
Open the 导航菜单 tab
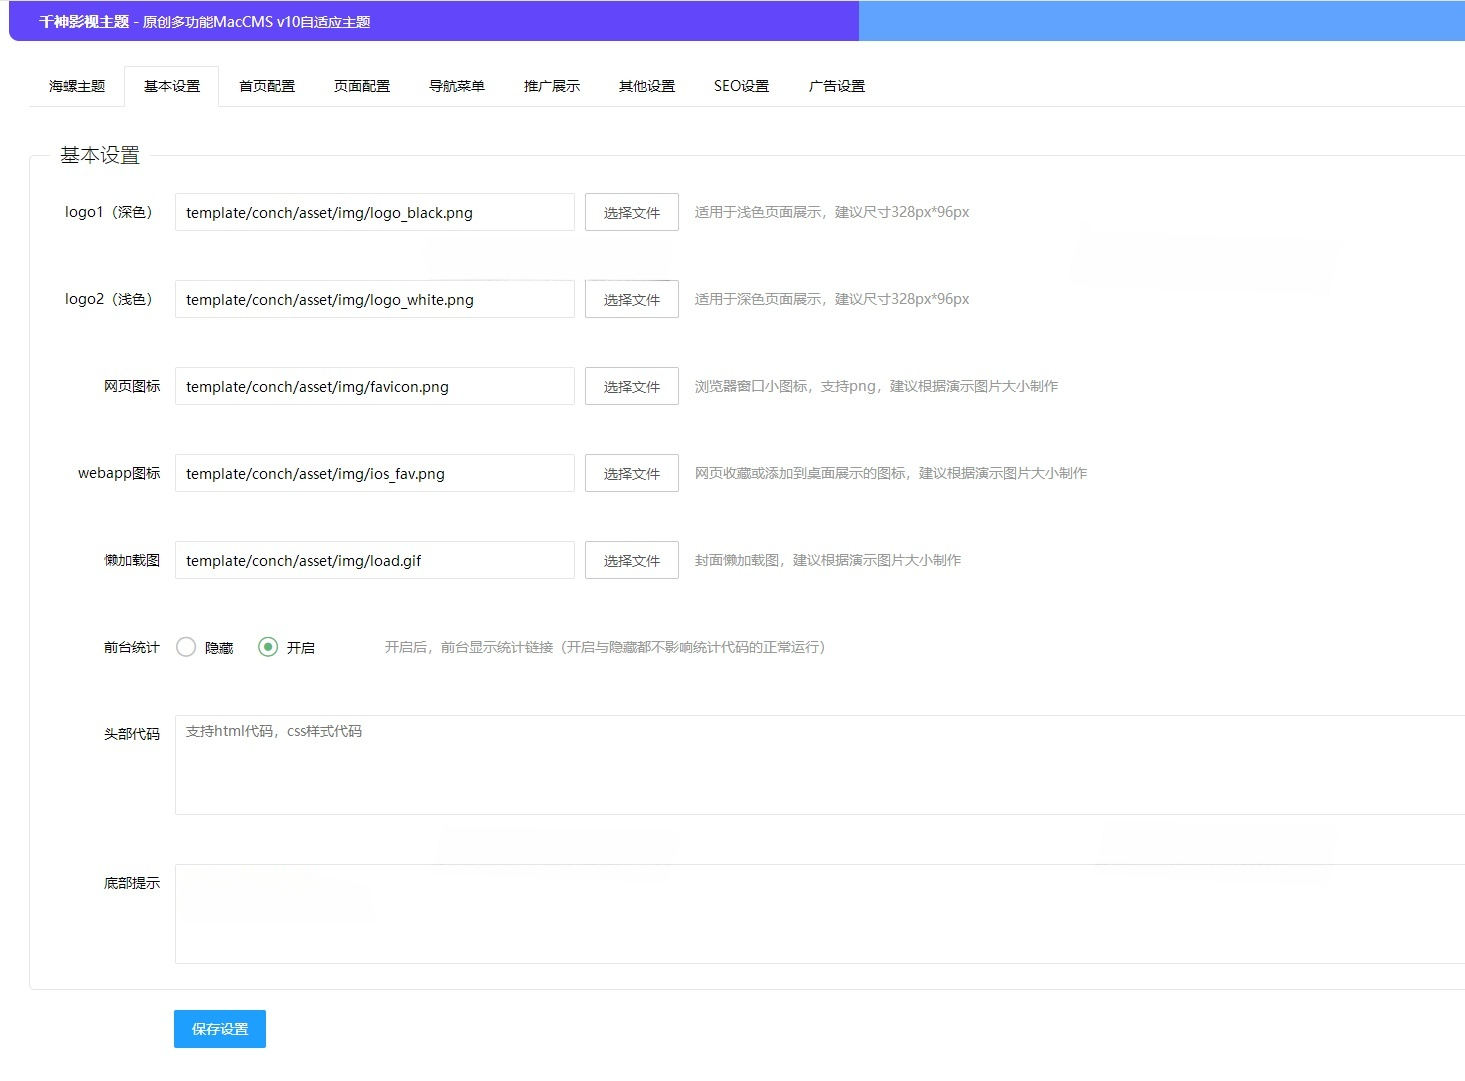[x=457, y=86]
